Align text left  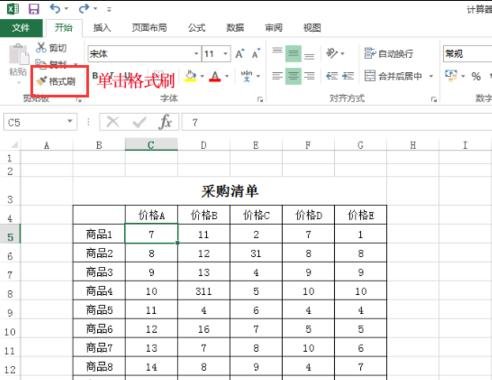tap(277, 76)
